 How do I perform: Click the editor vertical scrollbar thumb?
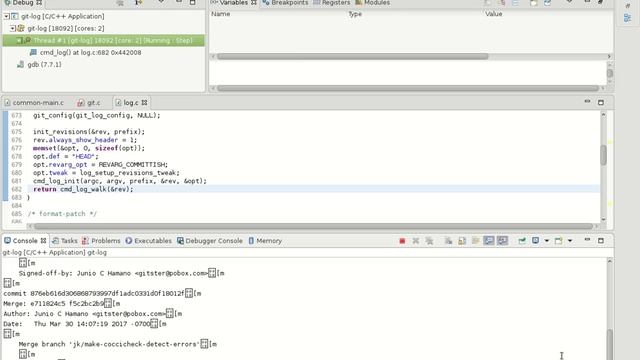603,155
